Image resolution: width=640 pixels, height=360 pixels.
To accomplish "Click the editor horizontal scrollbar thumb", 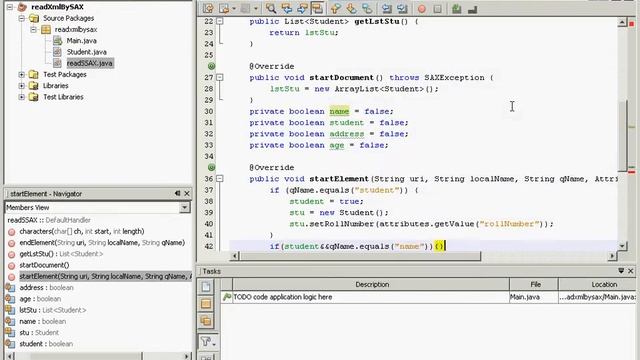I will click(x=360, y=256).
